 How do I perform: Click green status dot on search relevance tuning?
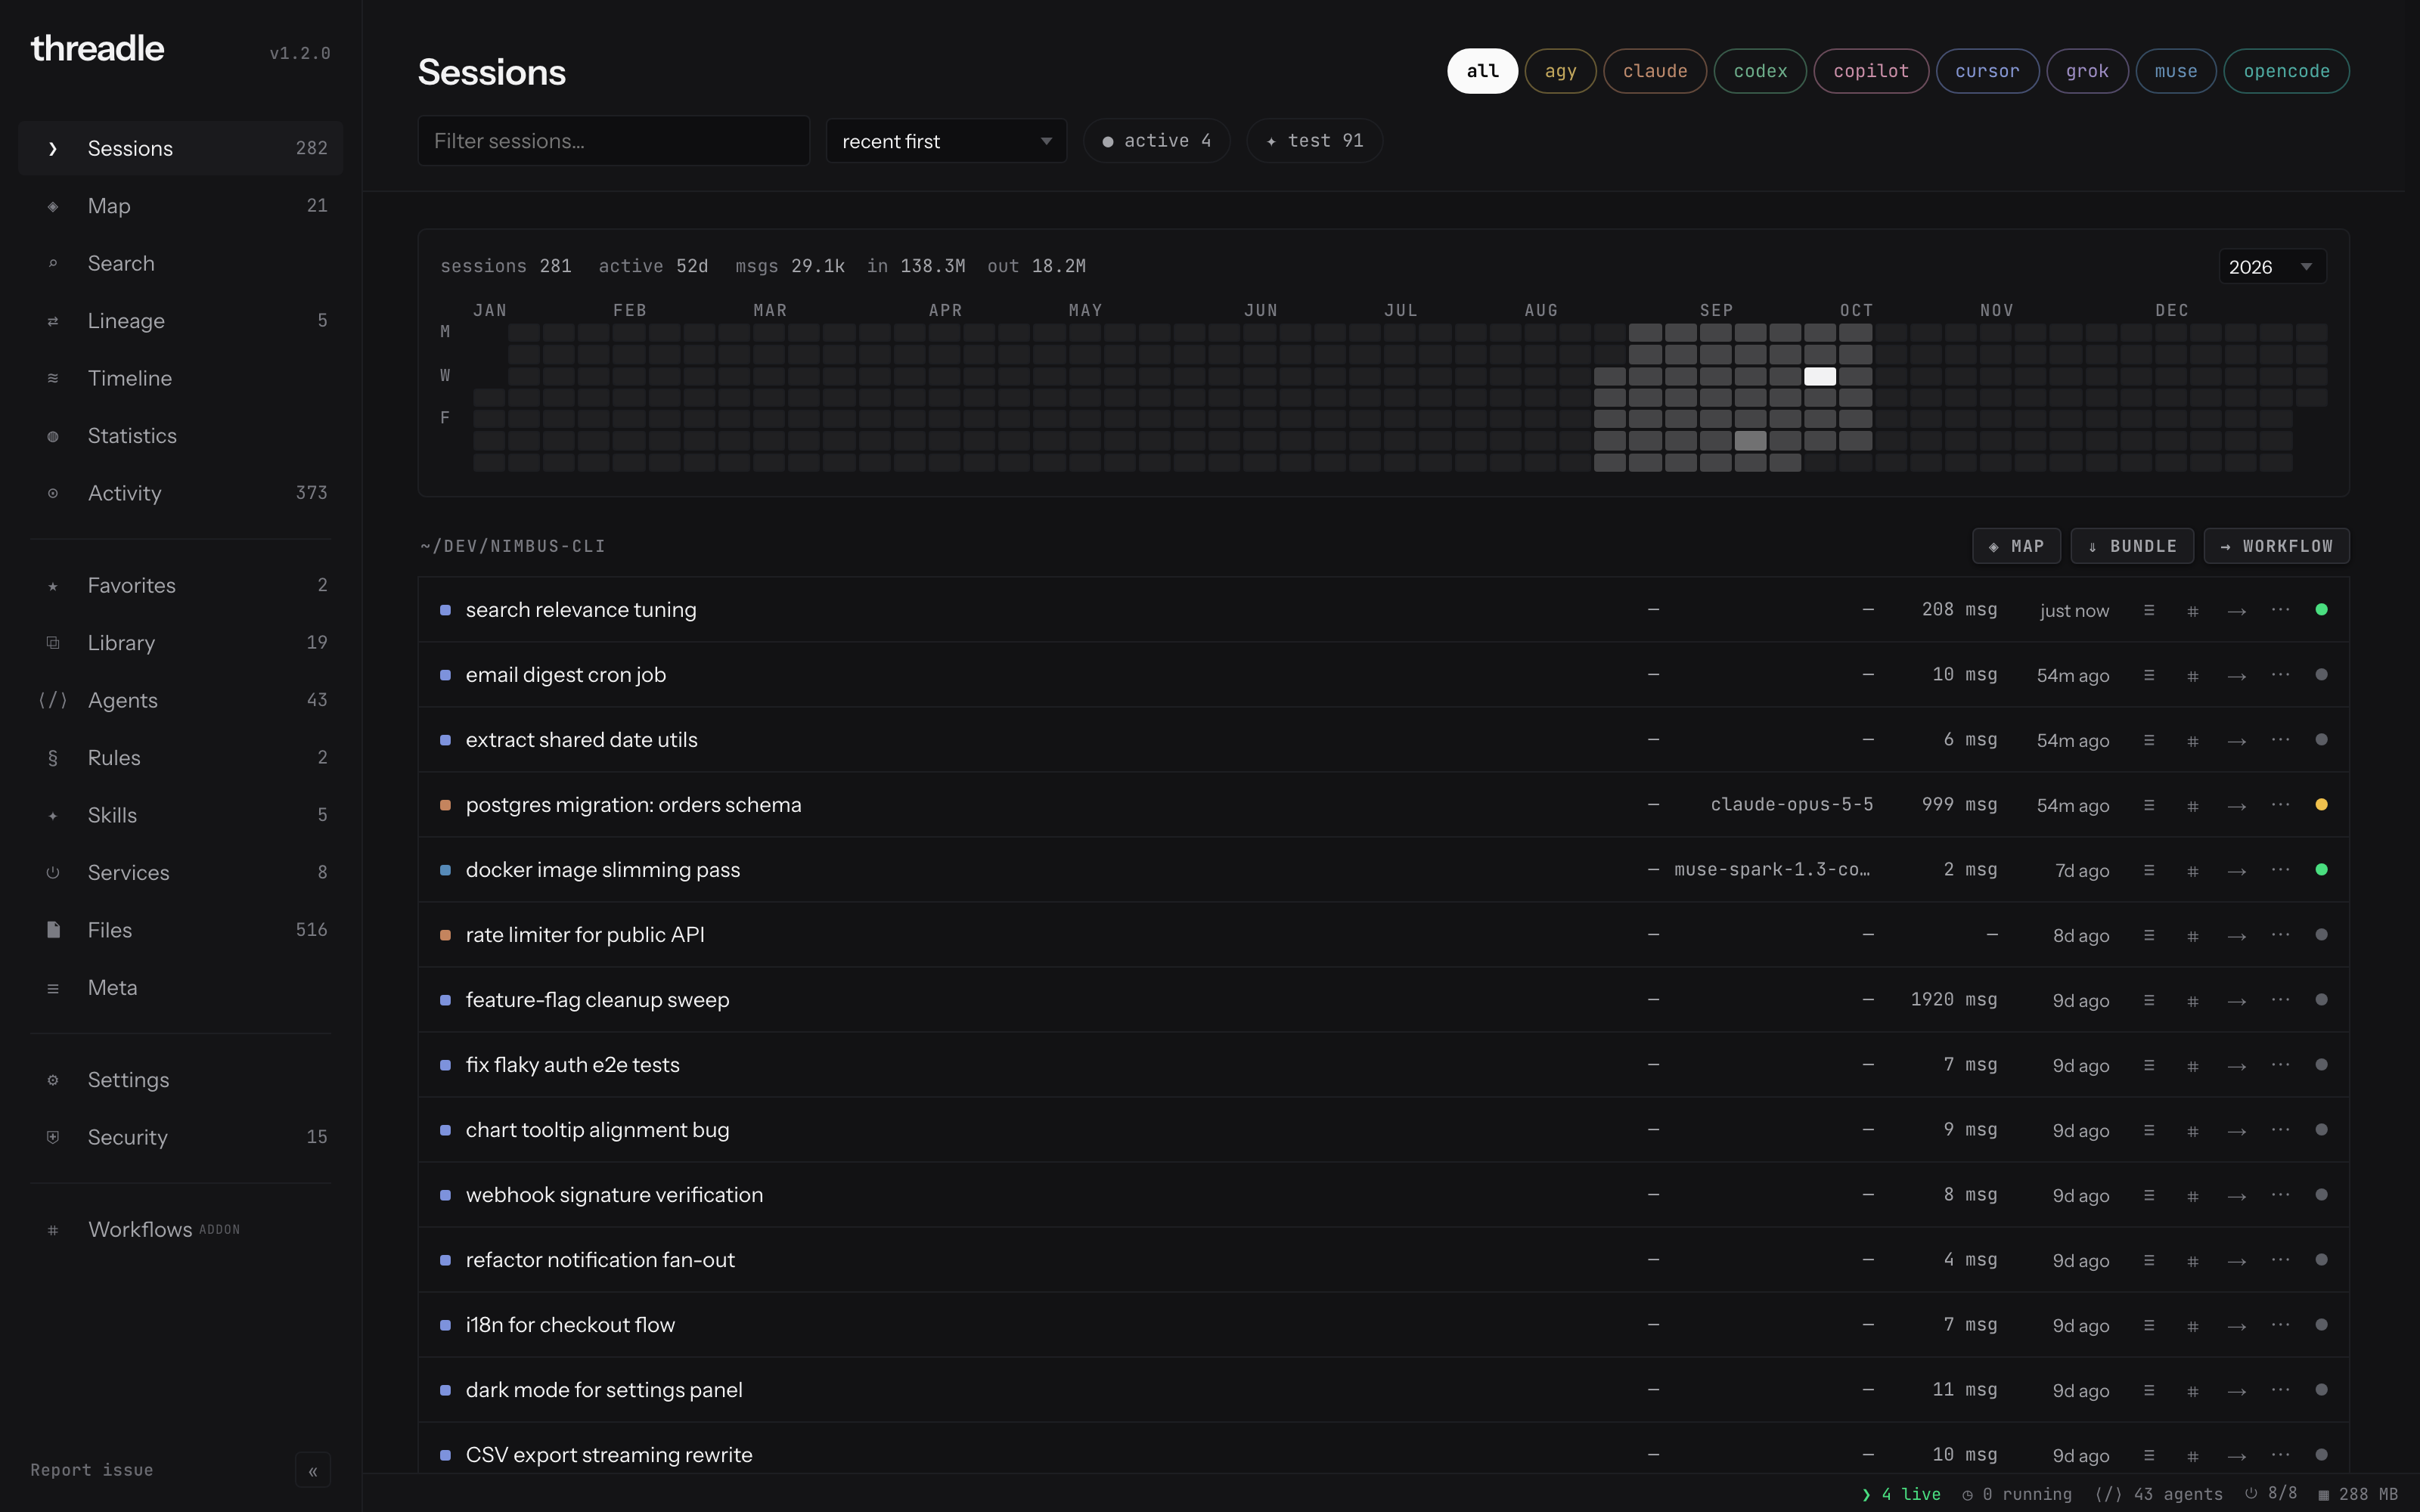point(2321,610)
